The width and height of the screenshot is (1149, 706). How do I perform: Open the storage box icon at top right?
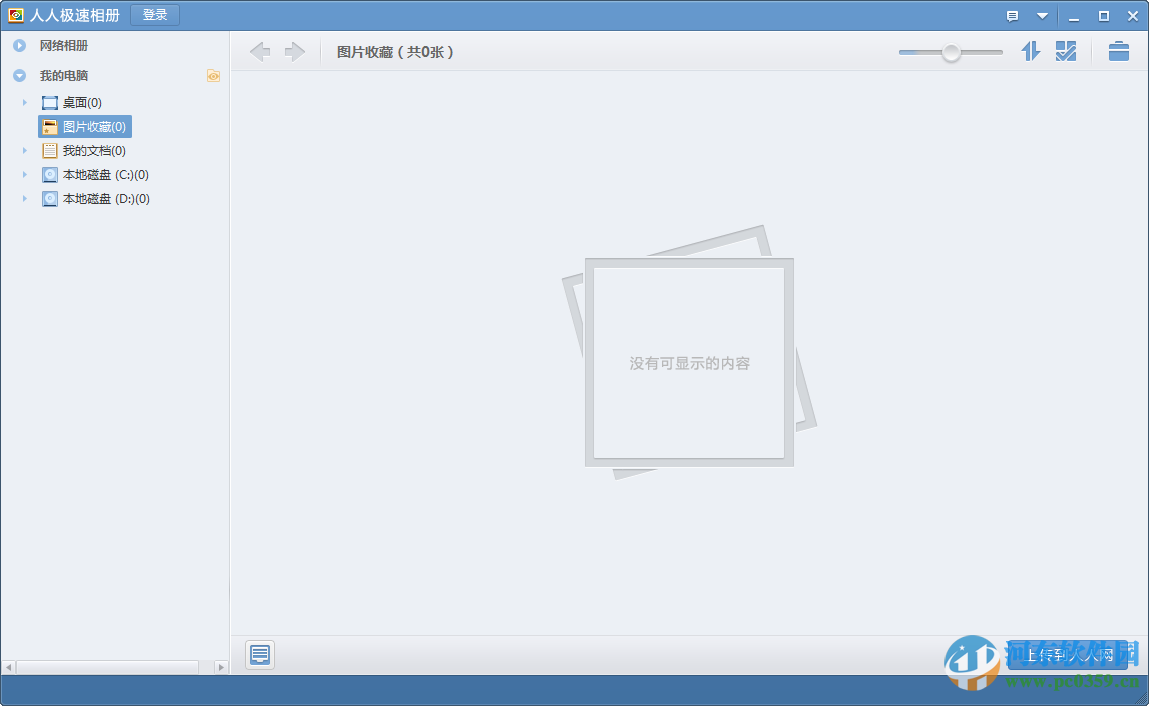1118,51
